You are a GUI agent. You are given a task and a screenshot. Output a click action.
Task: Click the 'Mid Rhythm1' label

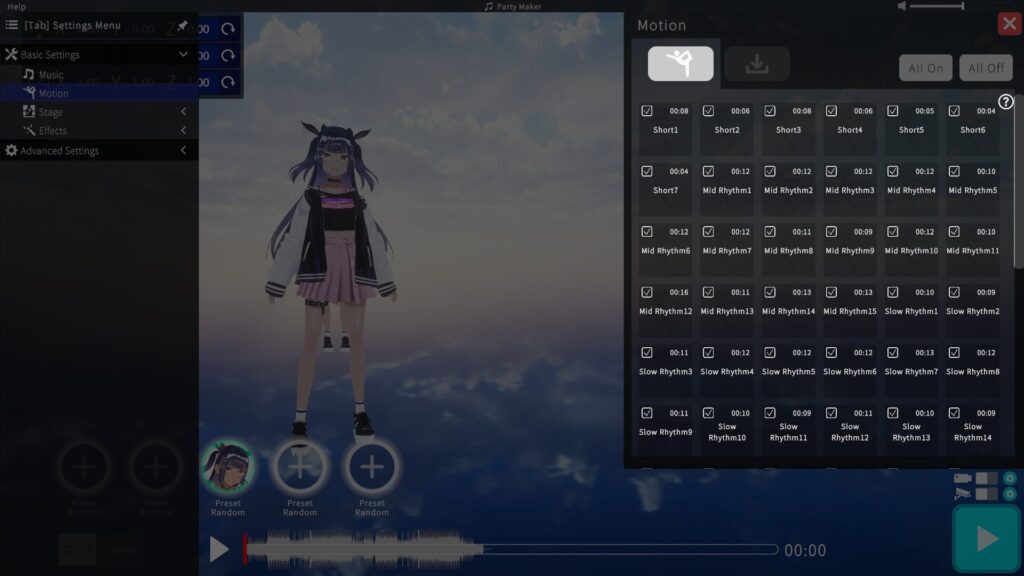727,190
